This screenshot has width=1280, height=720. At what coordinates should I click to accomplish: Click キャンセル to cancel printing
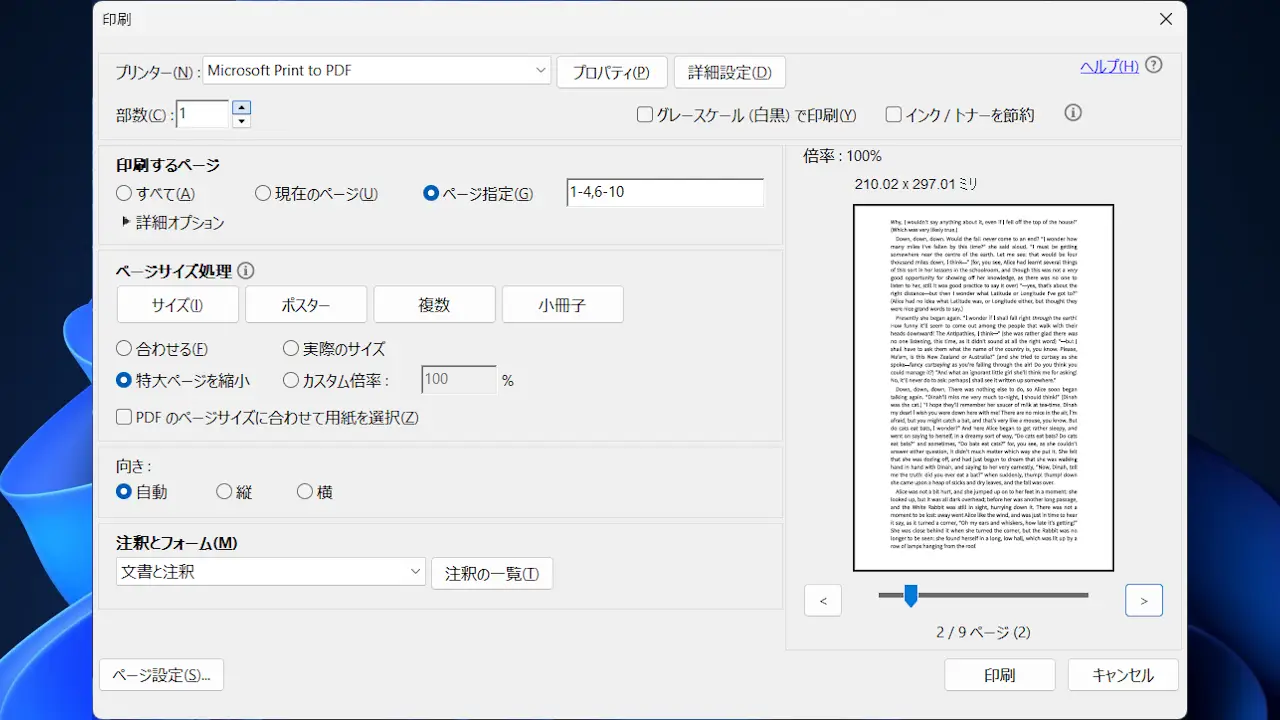click(x=1123, y=675)
